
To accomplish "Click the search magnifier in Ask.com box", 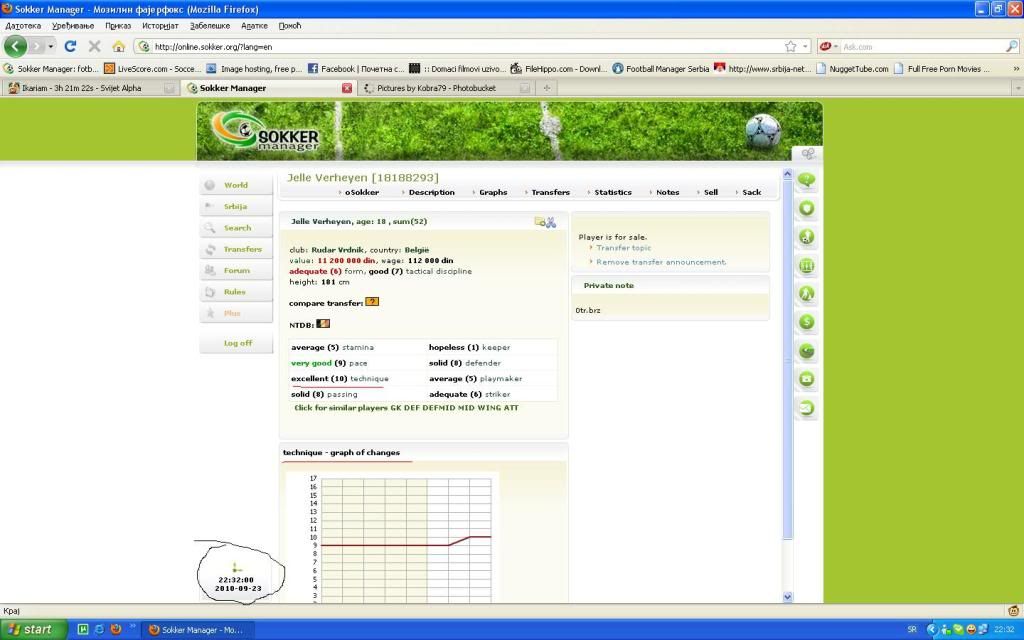I will [1011, 46].
